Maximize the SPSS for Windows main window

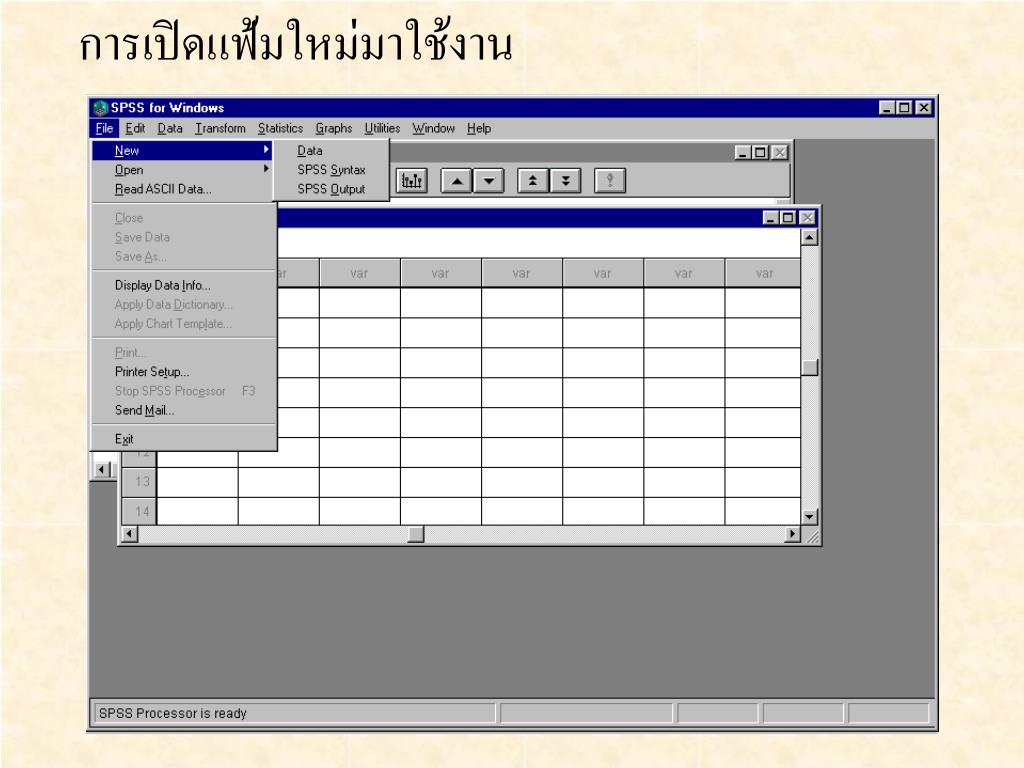(x=904, y=108)
